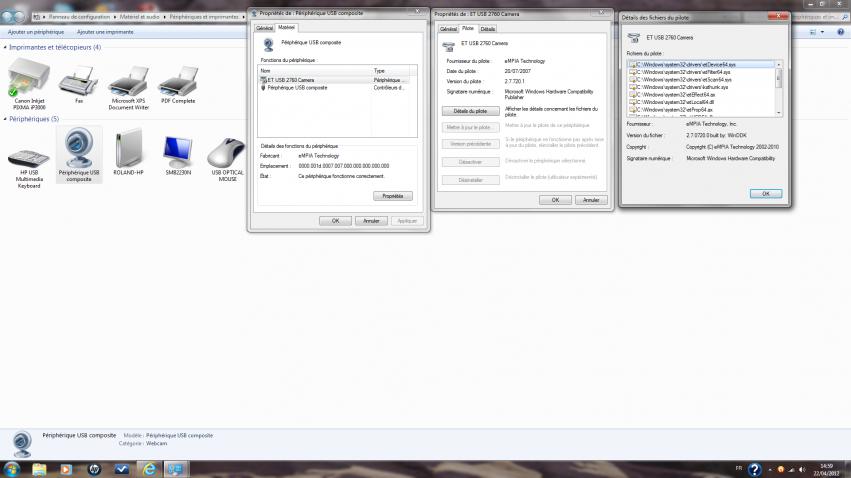Select the etLocal64.dll driver file row
The image size is (851, 478).
point(701,103)
